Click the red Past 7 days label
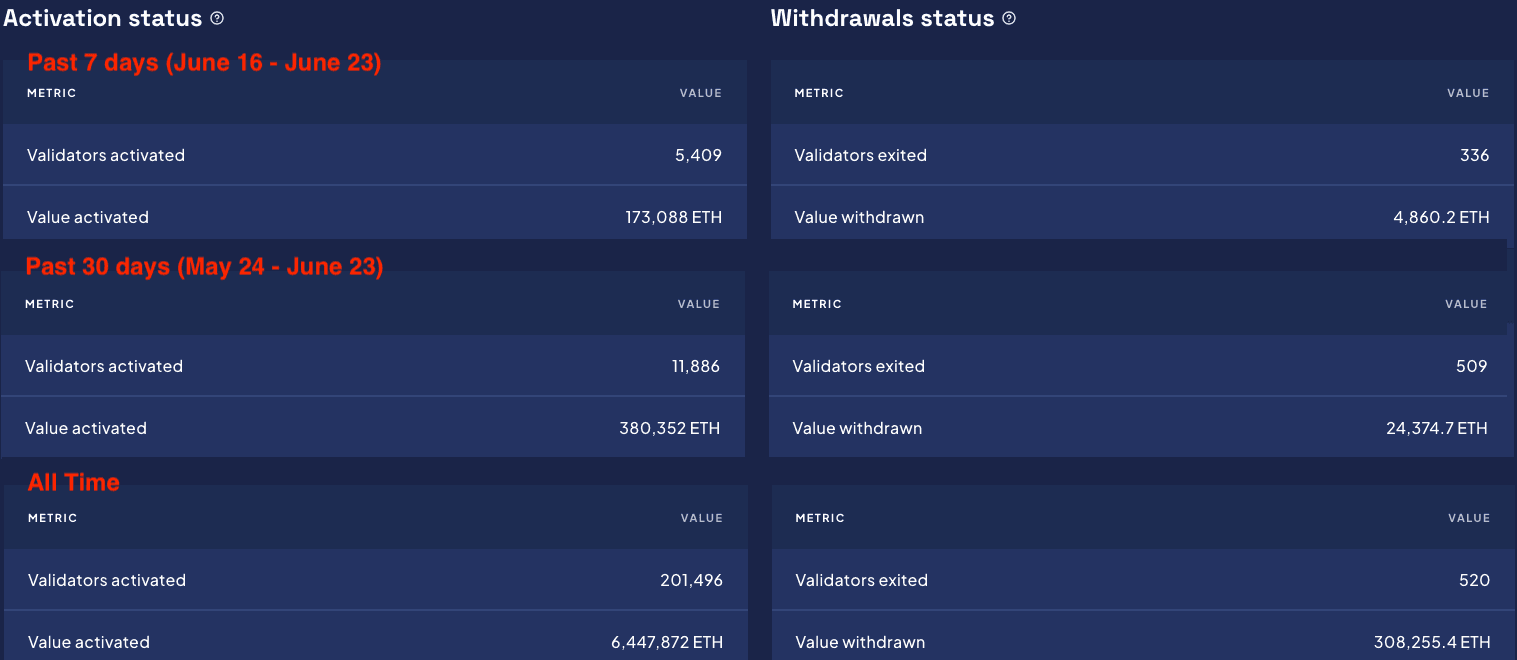 pyautogui.click(x=204, y=63)
